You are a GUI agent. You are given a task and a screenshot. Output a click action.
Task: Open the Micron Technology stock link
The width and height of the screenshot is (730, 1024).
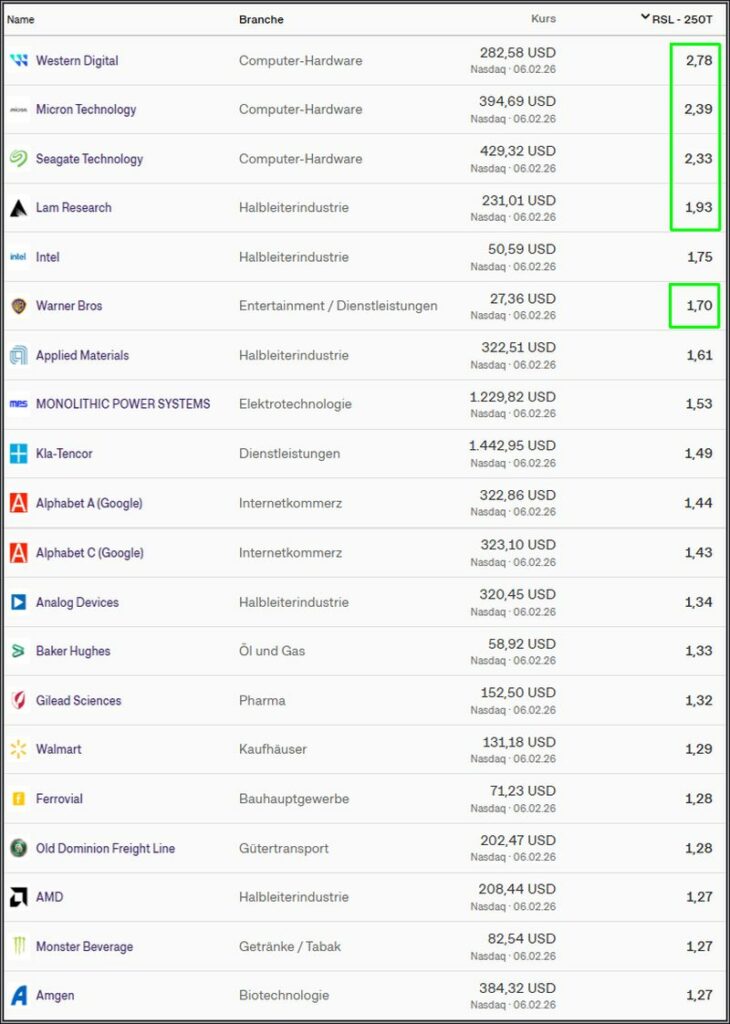click(x=86, y=110)
